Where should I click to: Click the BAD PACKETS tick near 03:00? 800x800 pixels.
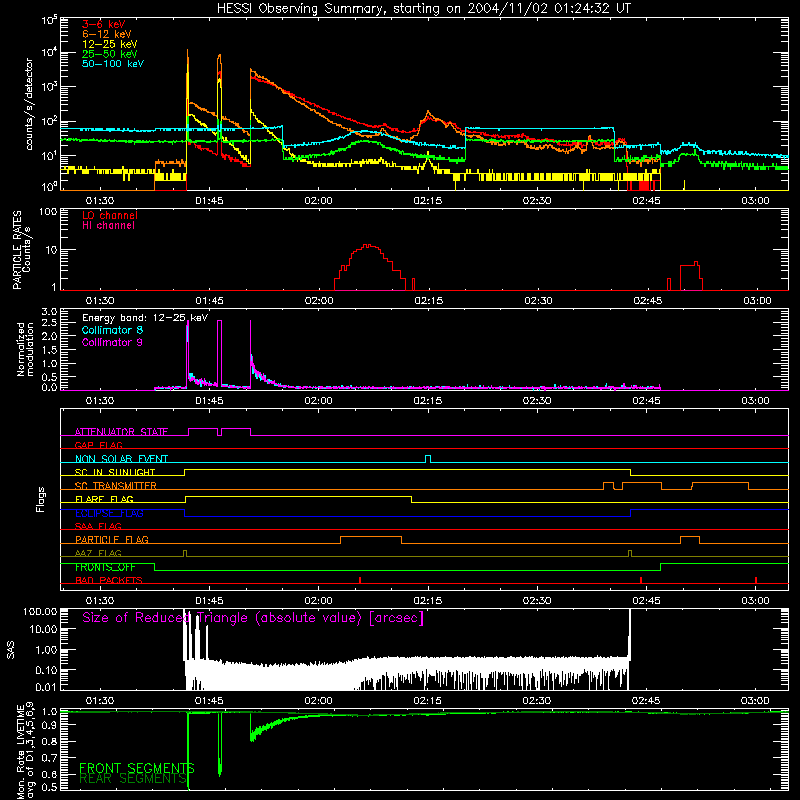(x=756, y=580)
